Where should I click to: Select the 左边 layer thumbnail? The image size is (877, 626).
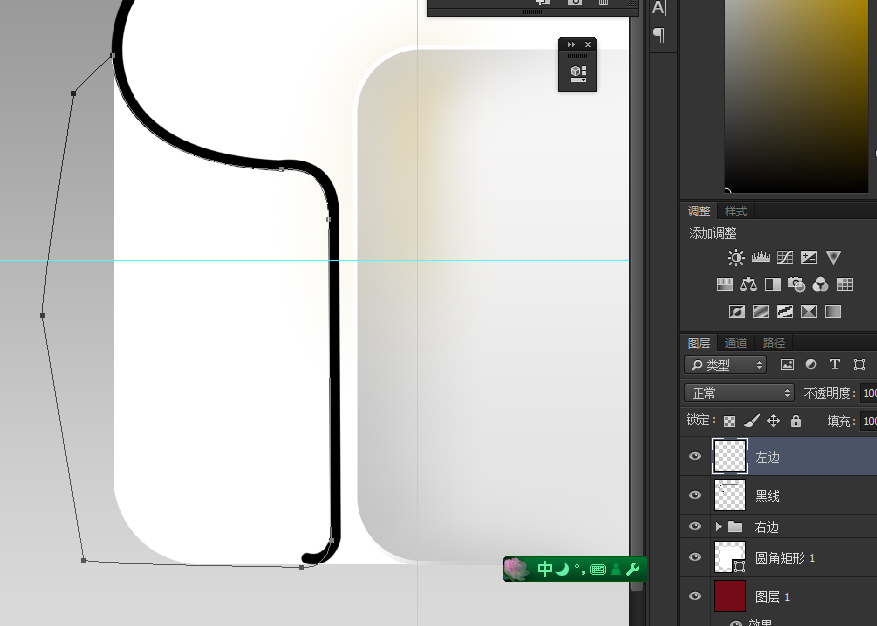click(x=730, y=456)
